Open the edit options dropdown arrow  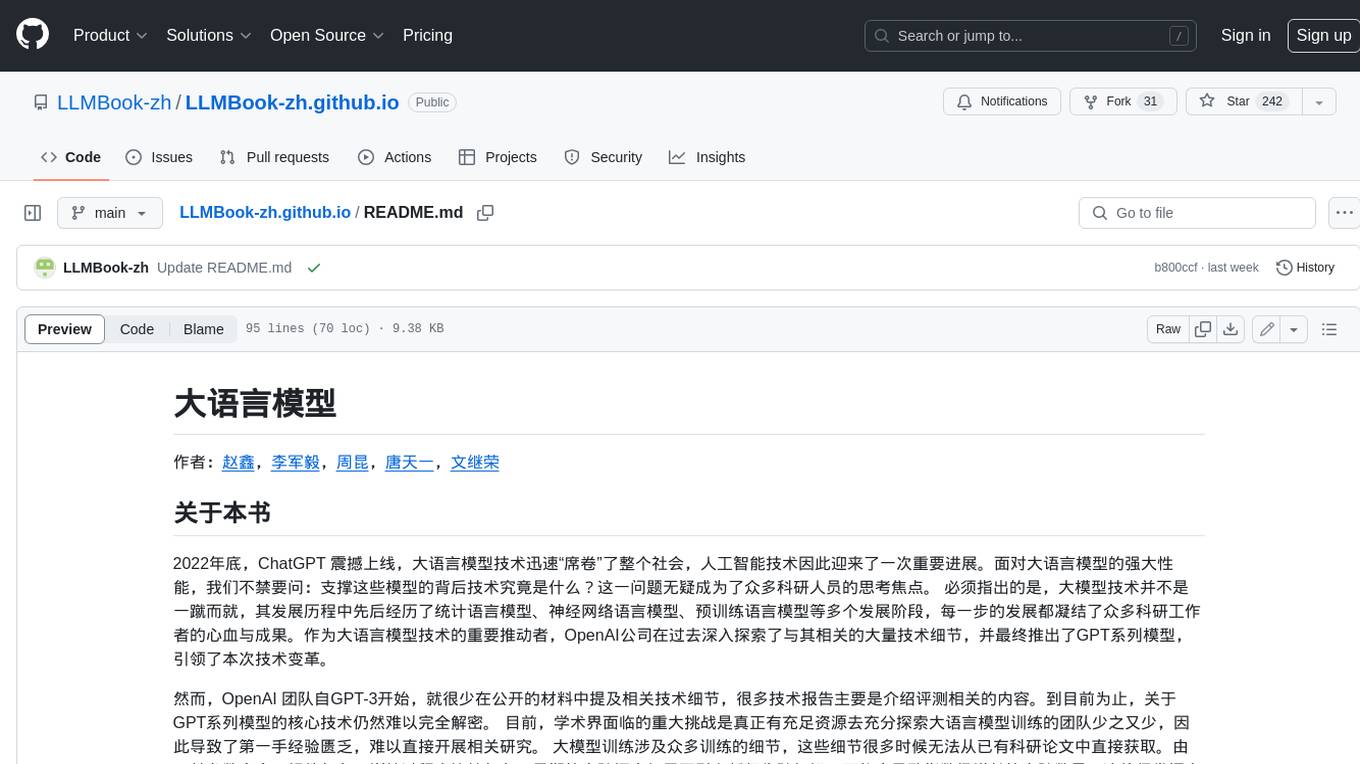point(1294,329)
